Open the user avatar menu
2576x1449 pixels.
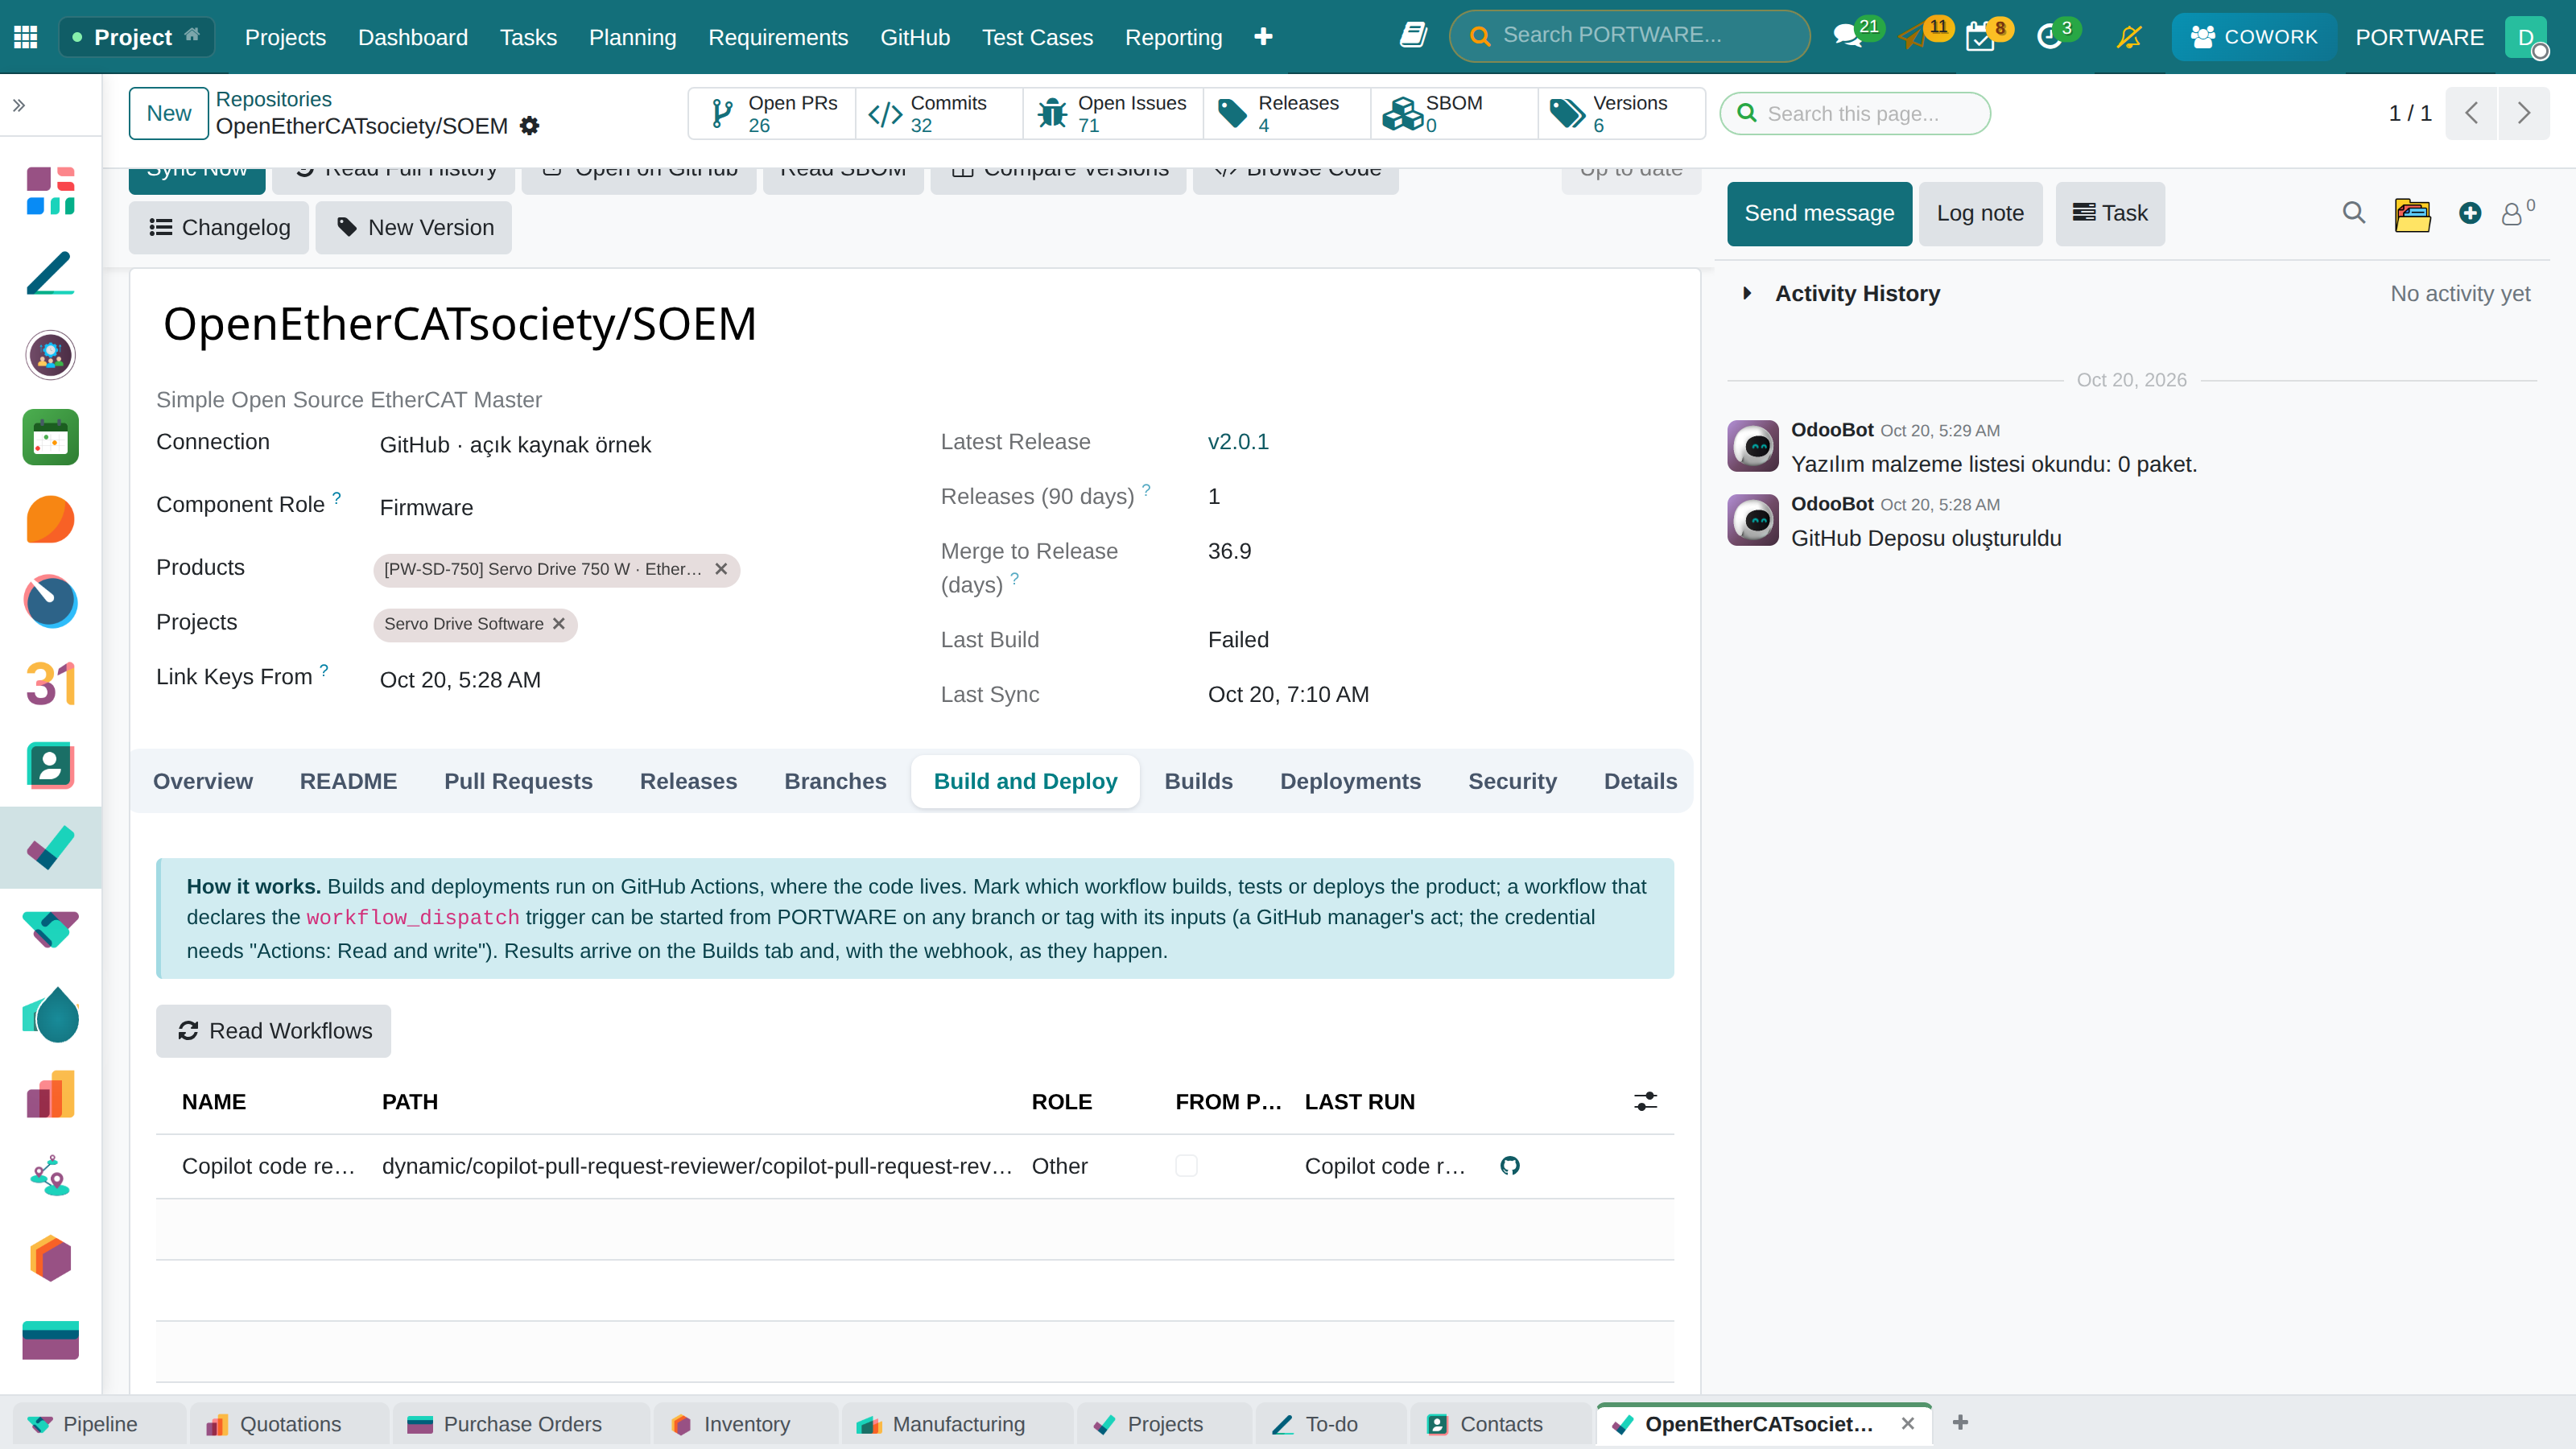2527,37
